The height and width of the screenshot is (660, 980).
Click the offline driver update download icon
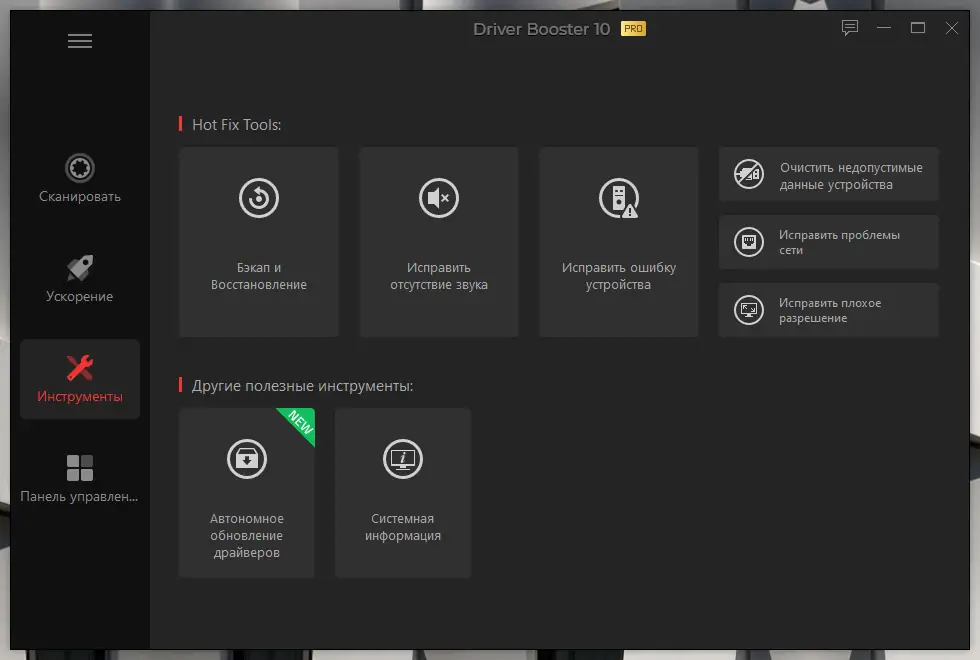point(246,459)
